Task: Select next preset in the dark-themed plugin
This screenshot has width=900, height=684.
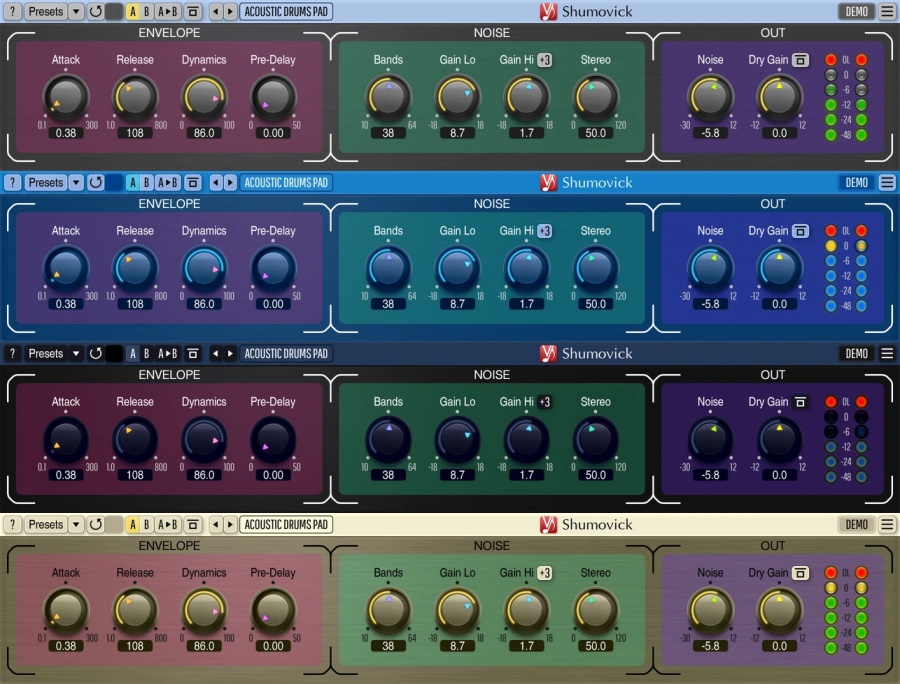Action: point(230,353)
